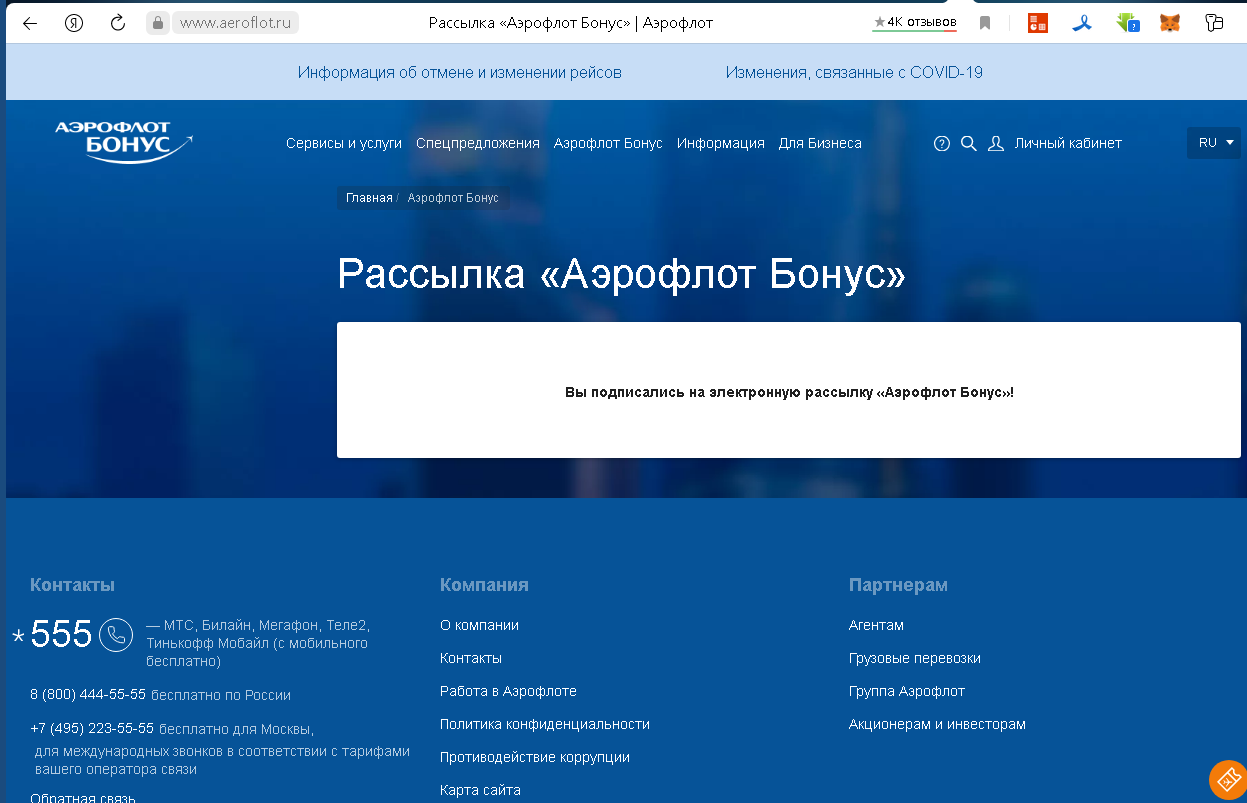The width and height of the screenshot is (1247, 803).
Task: Open Карта сайта link
Action: point(480,790)
